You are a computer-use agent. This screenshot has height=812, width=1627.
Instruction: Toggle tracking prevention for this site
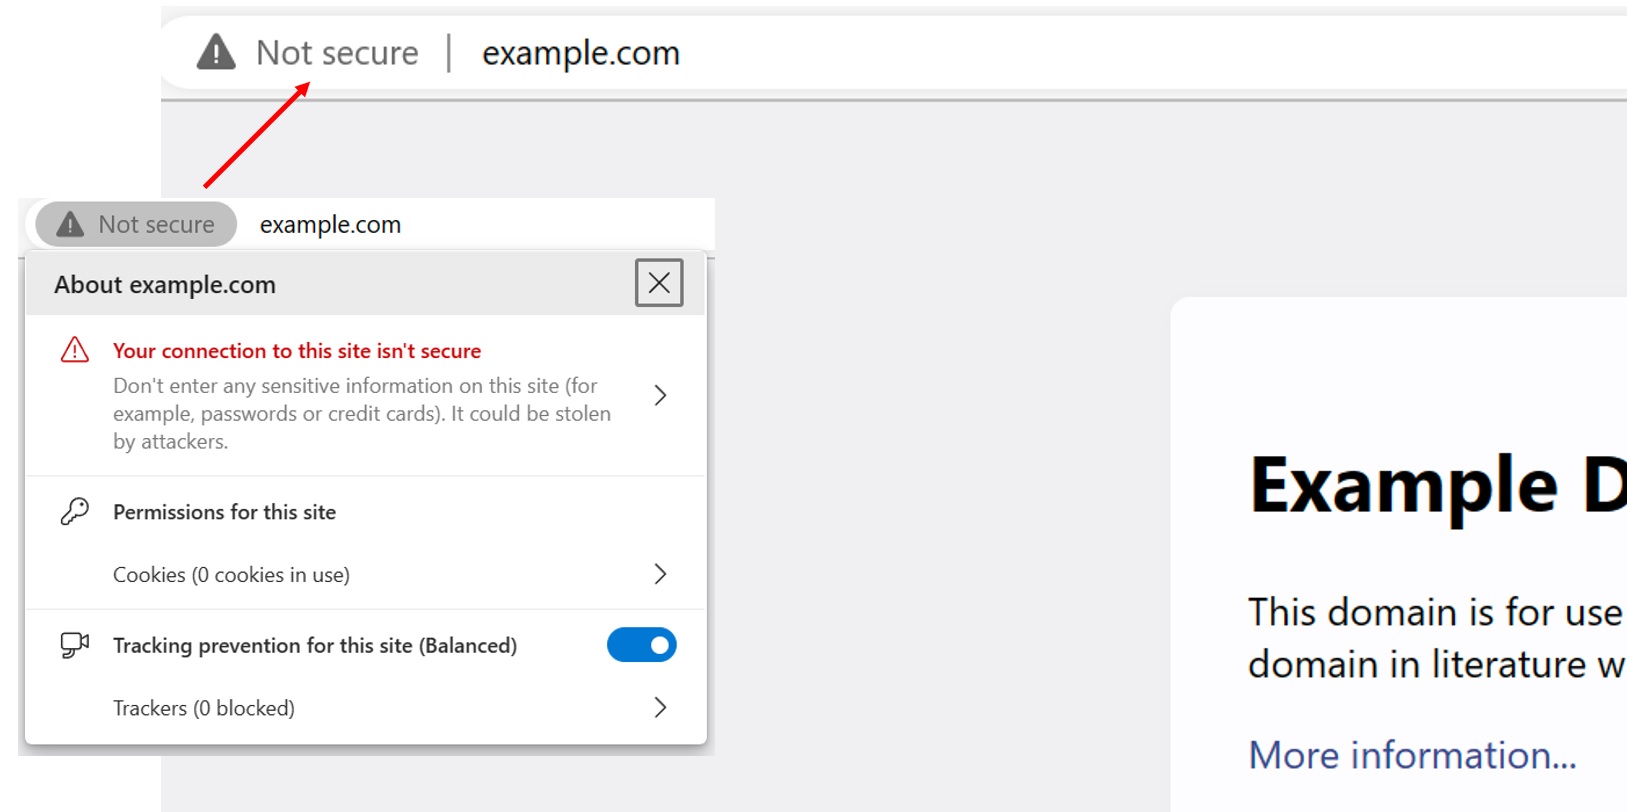[x=641, y=645]
